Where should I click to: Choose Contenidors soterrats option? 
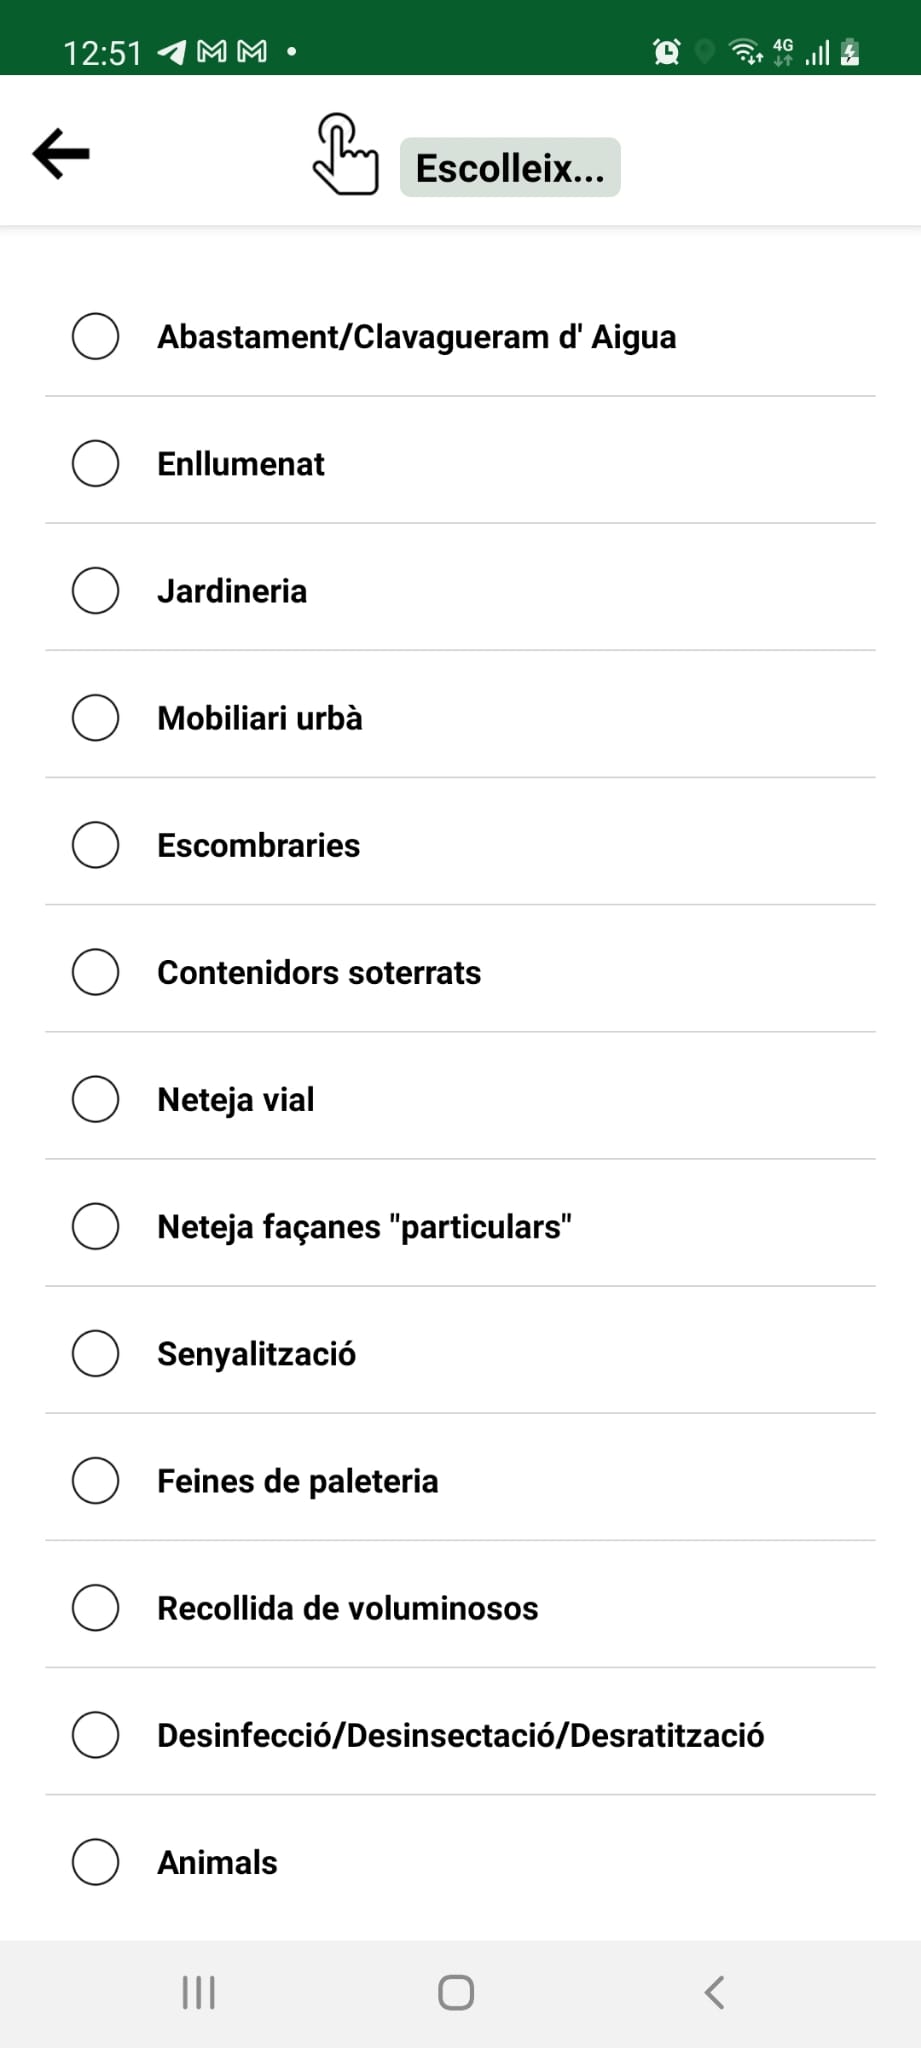click(96, 971)
